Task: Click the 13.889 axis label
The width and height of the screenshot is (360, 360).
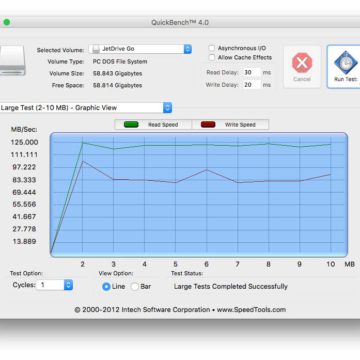Action: (24, 241)
